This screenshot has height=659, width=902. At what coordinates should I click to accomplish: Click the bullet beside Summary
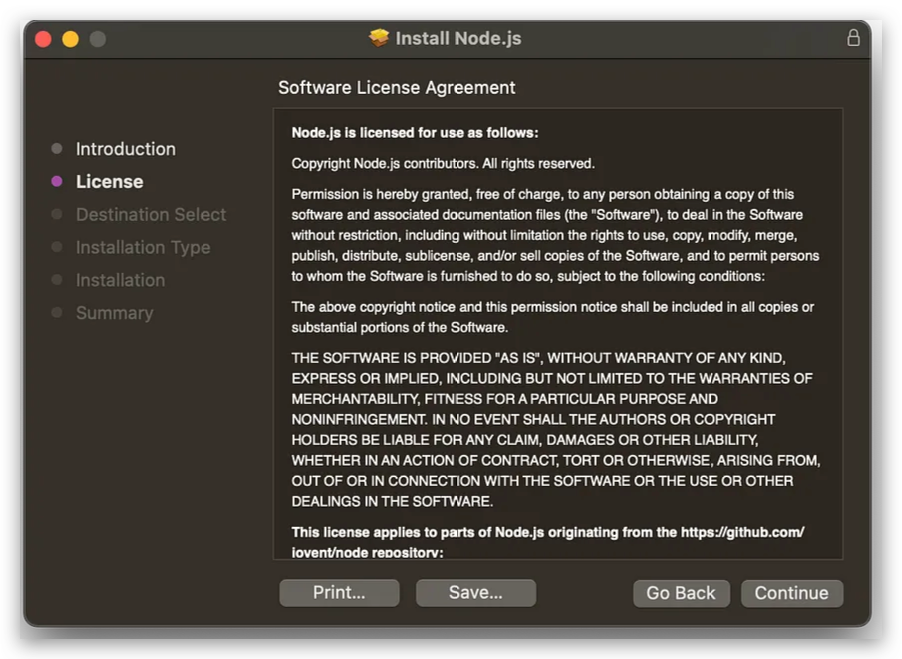tap(57, 313)
